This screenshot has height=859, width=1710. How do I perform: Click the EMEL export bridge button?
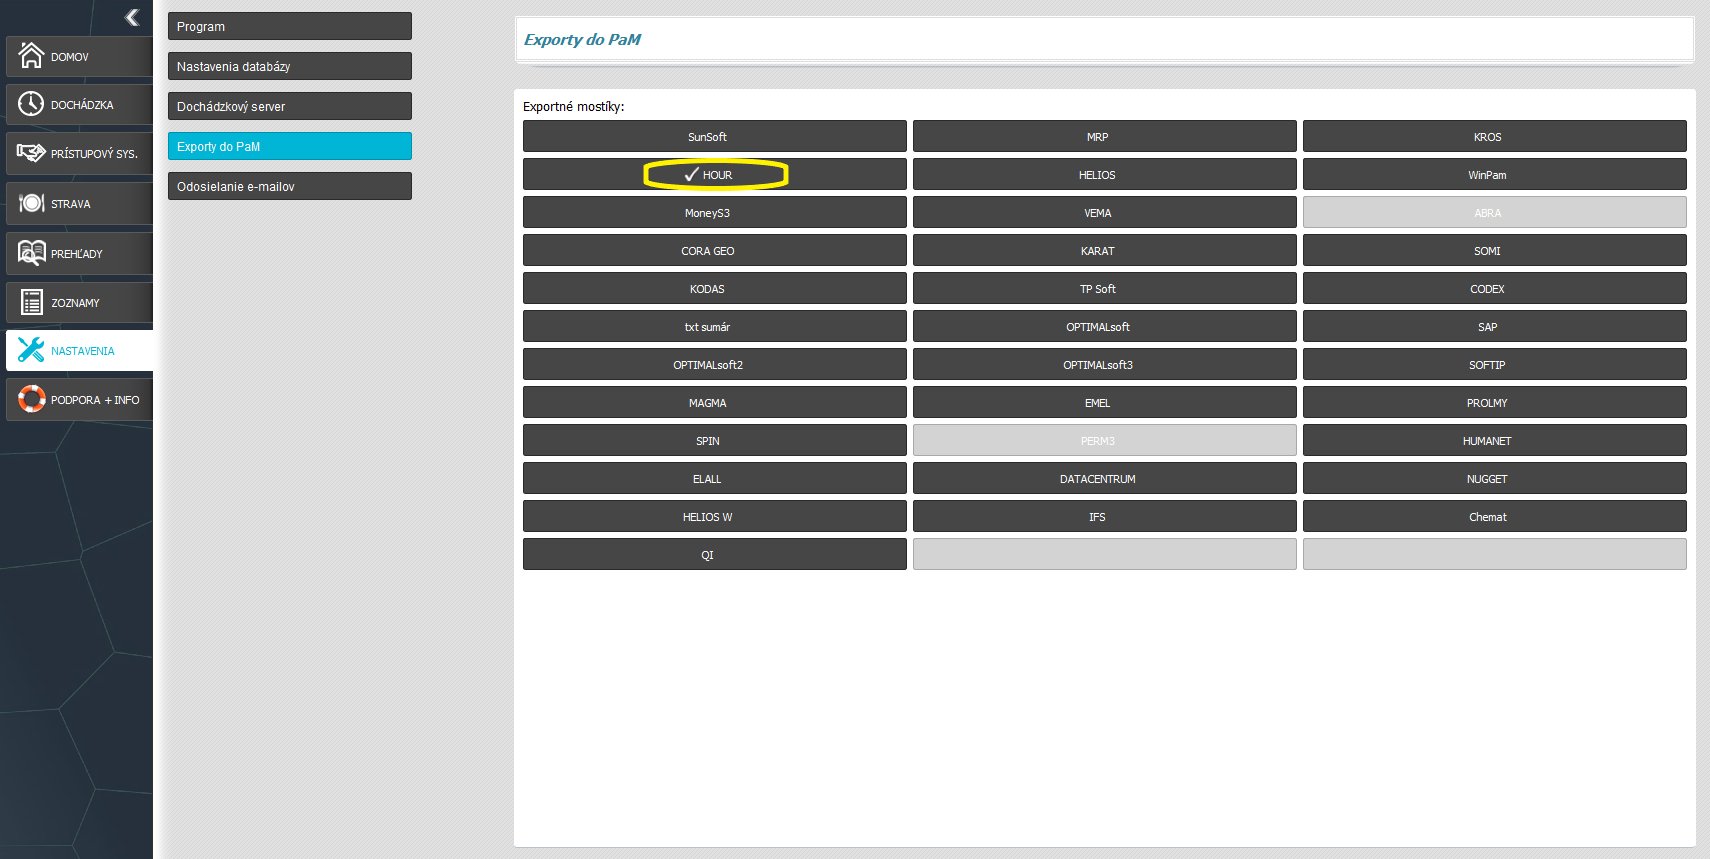(1105, 402)
